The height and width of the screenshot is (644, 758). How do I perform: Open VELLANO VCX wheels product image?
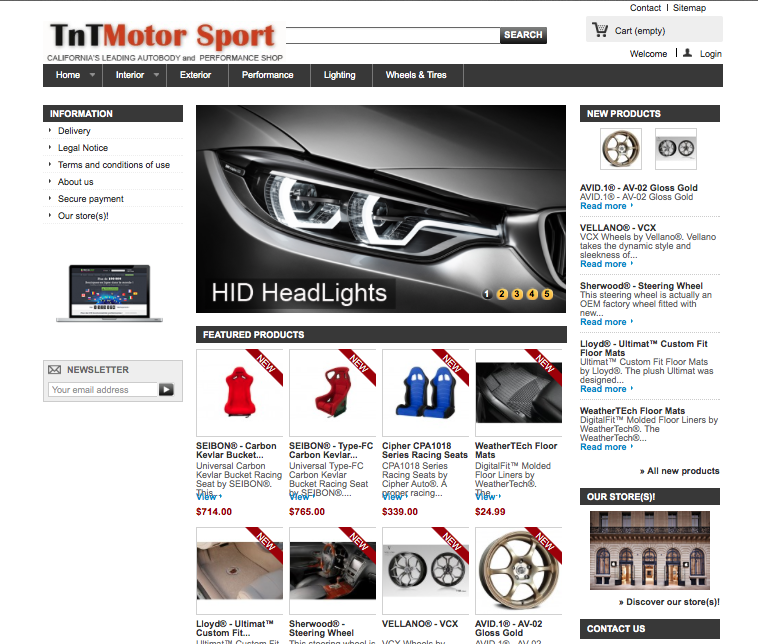[x=425, y=571]
